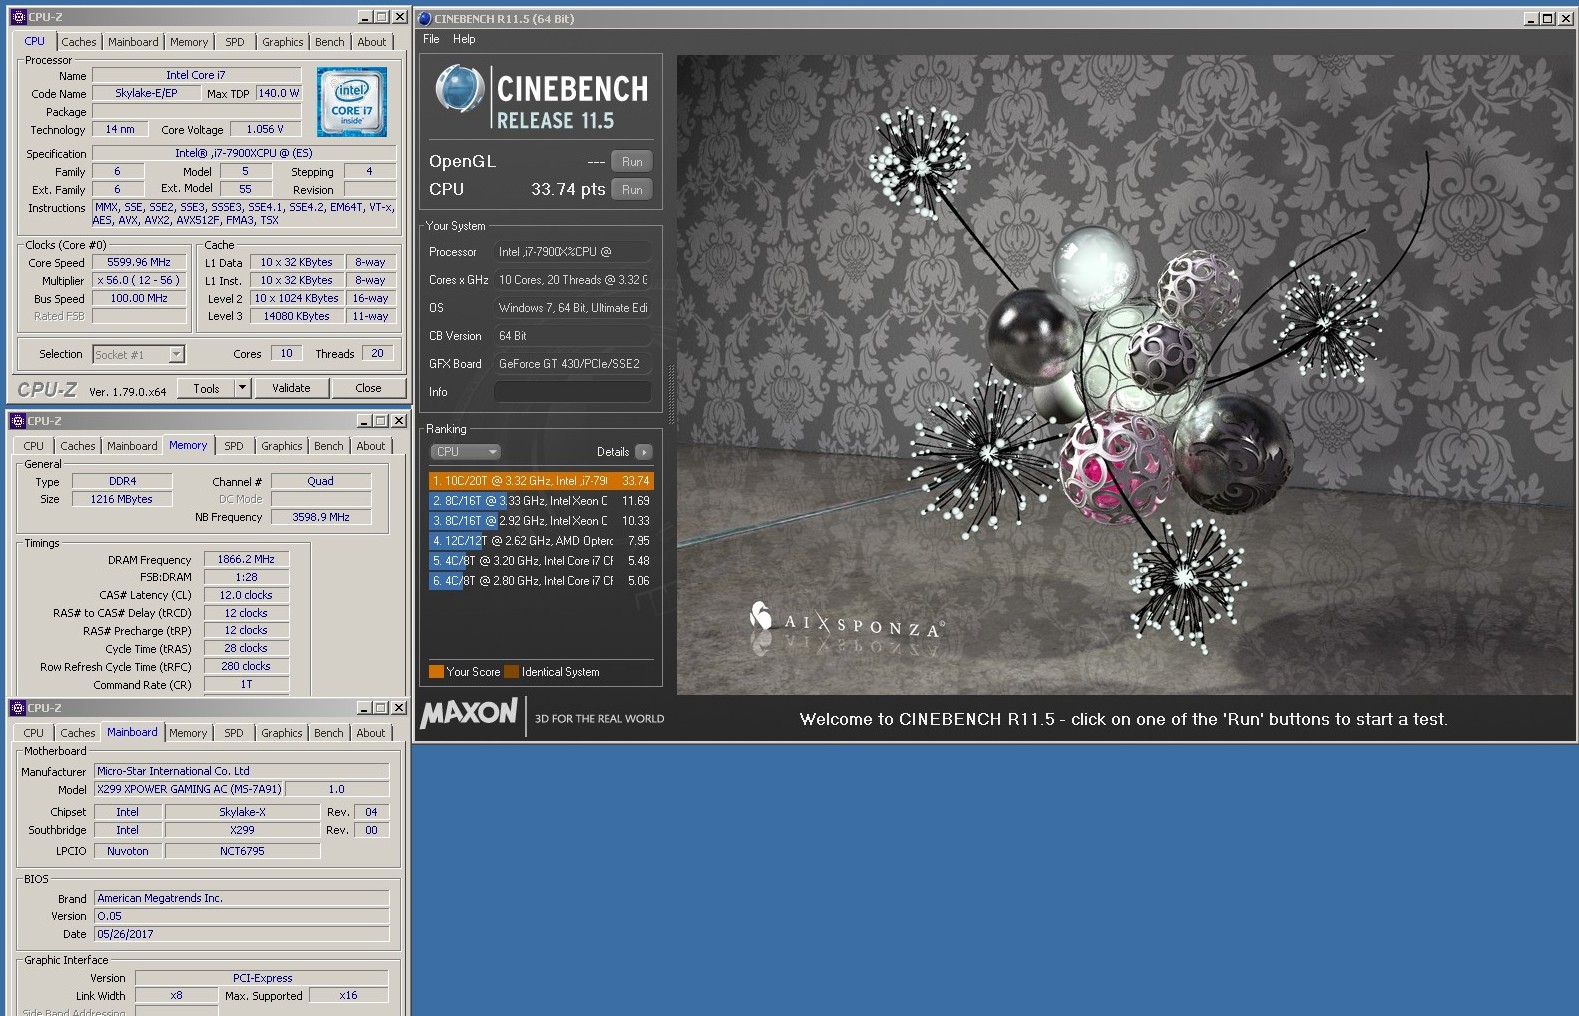Run the OpenGL benchmark

point(632,162)
